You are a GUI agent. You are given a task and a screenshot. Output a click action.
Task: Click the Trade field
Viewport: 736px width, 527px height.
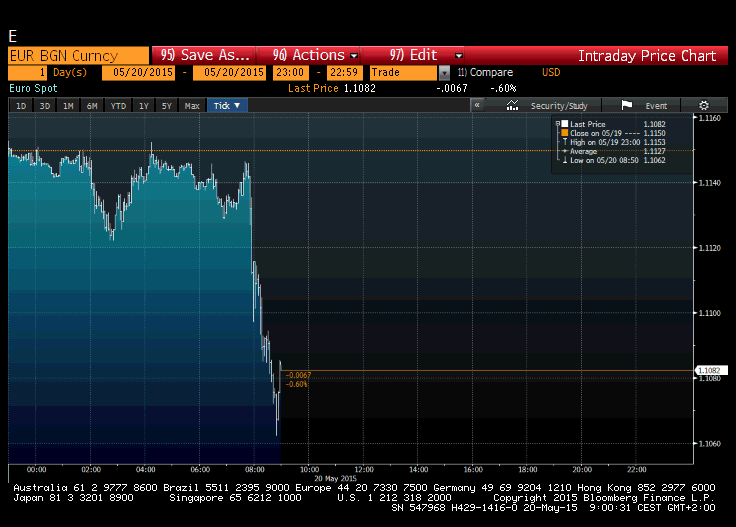pos(403,73)
